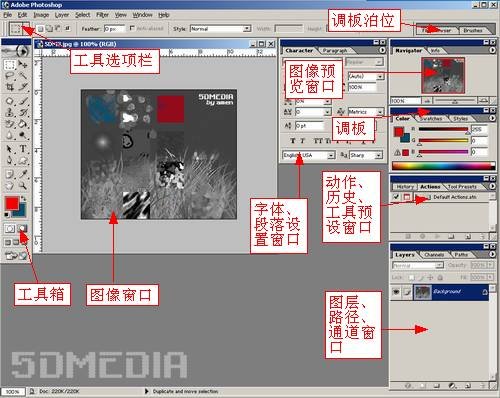Select the Move tool

(x=23, y=64)
